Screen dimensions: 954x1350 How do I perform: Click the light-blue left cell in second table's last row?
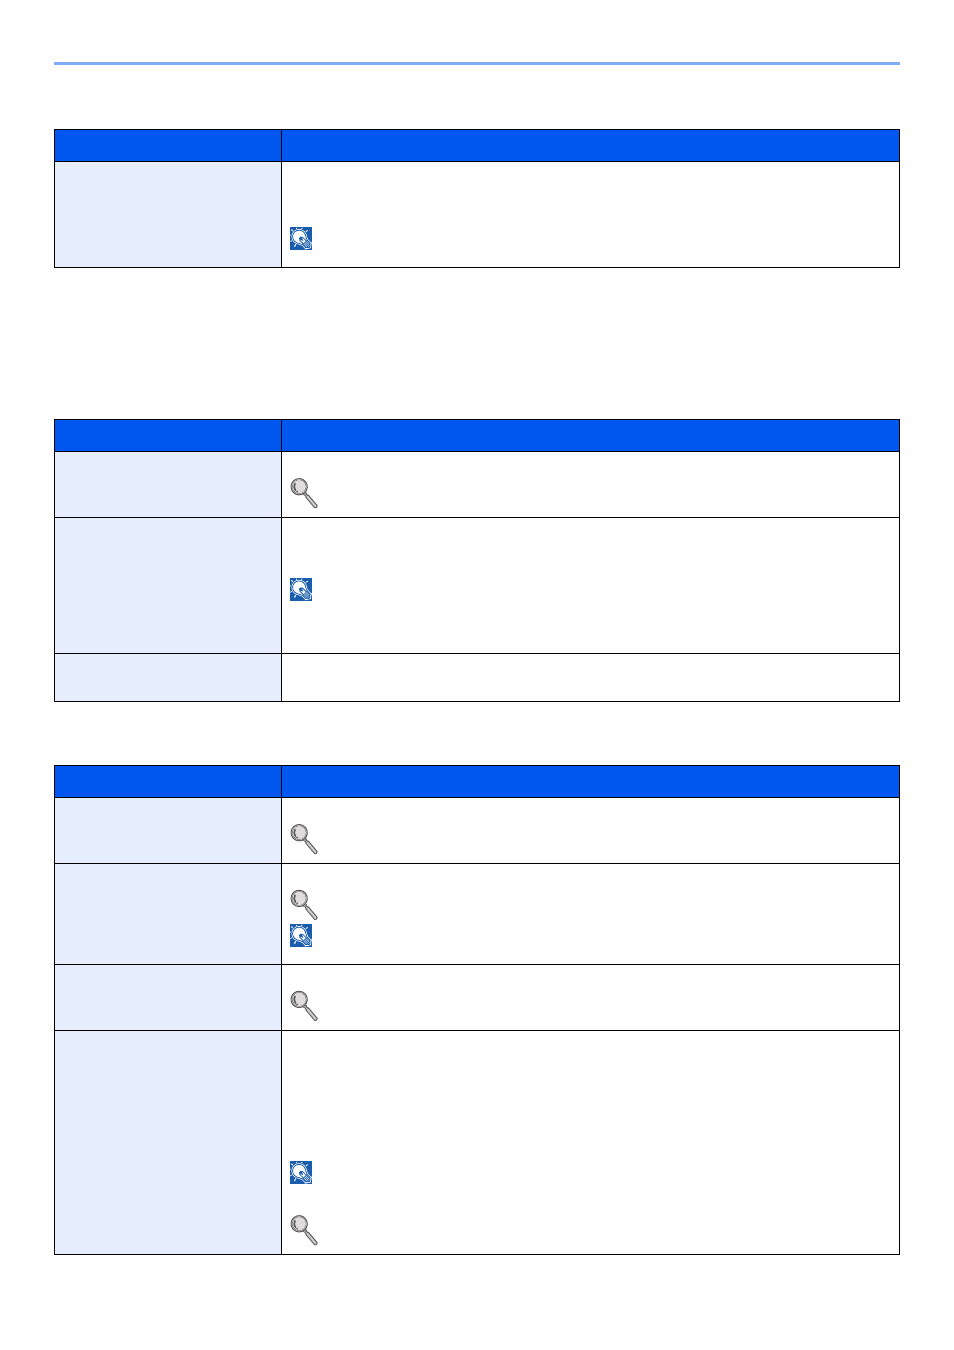[x=168, y=677]
